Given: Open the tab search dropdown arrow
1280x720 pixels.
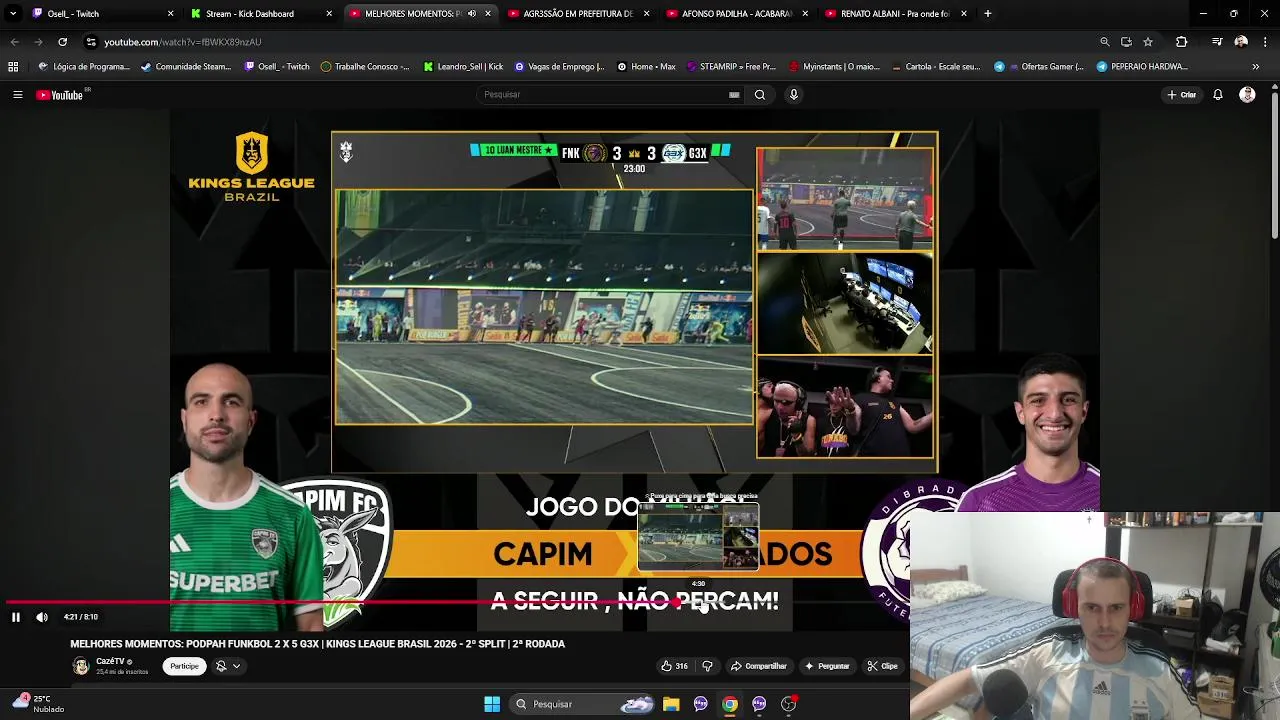Looking at the screenshot, I should point(13,14).
